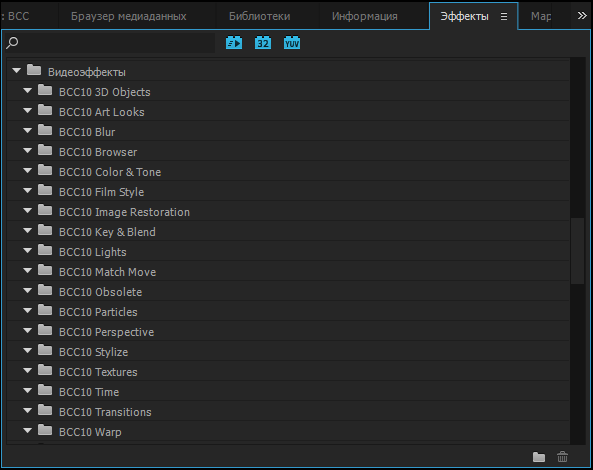This screenshot has width=593, height=470.
Task: Collapse BCC10 Textures triangle
Action: click(x=27, y=371)
